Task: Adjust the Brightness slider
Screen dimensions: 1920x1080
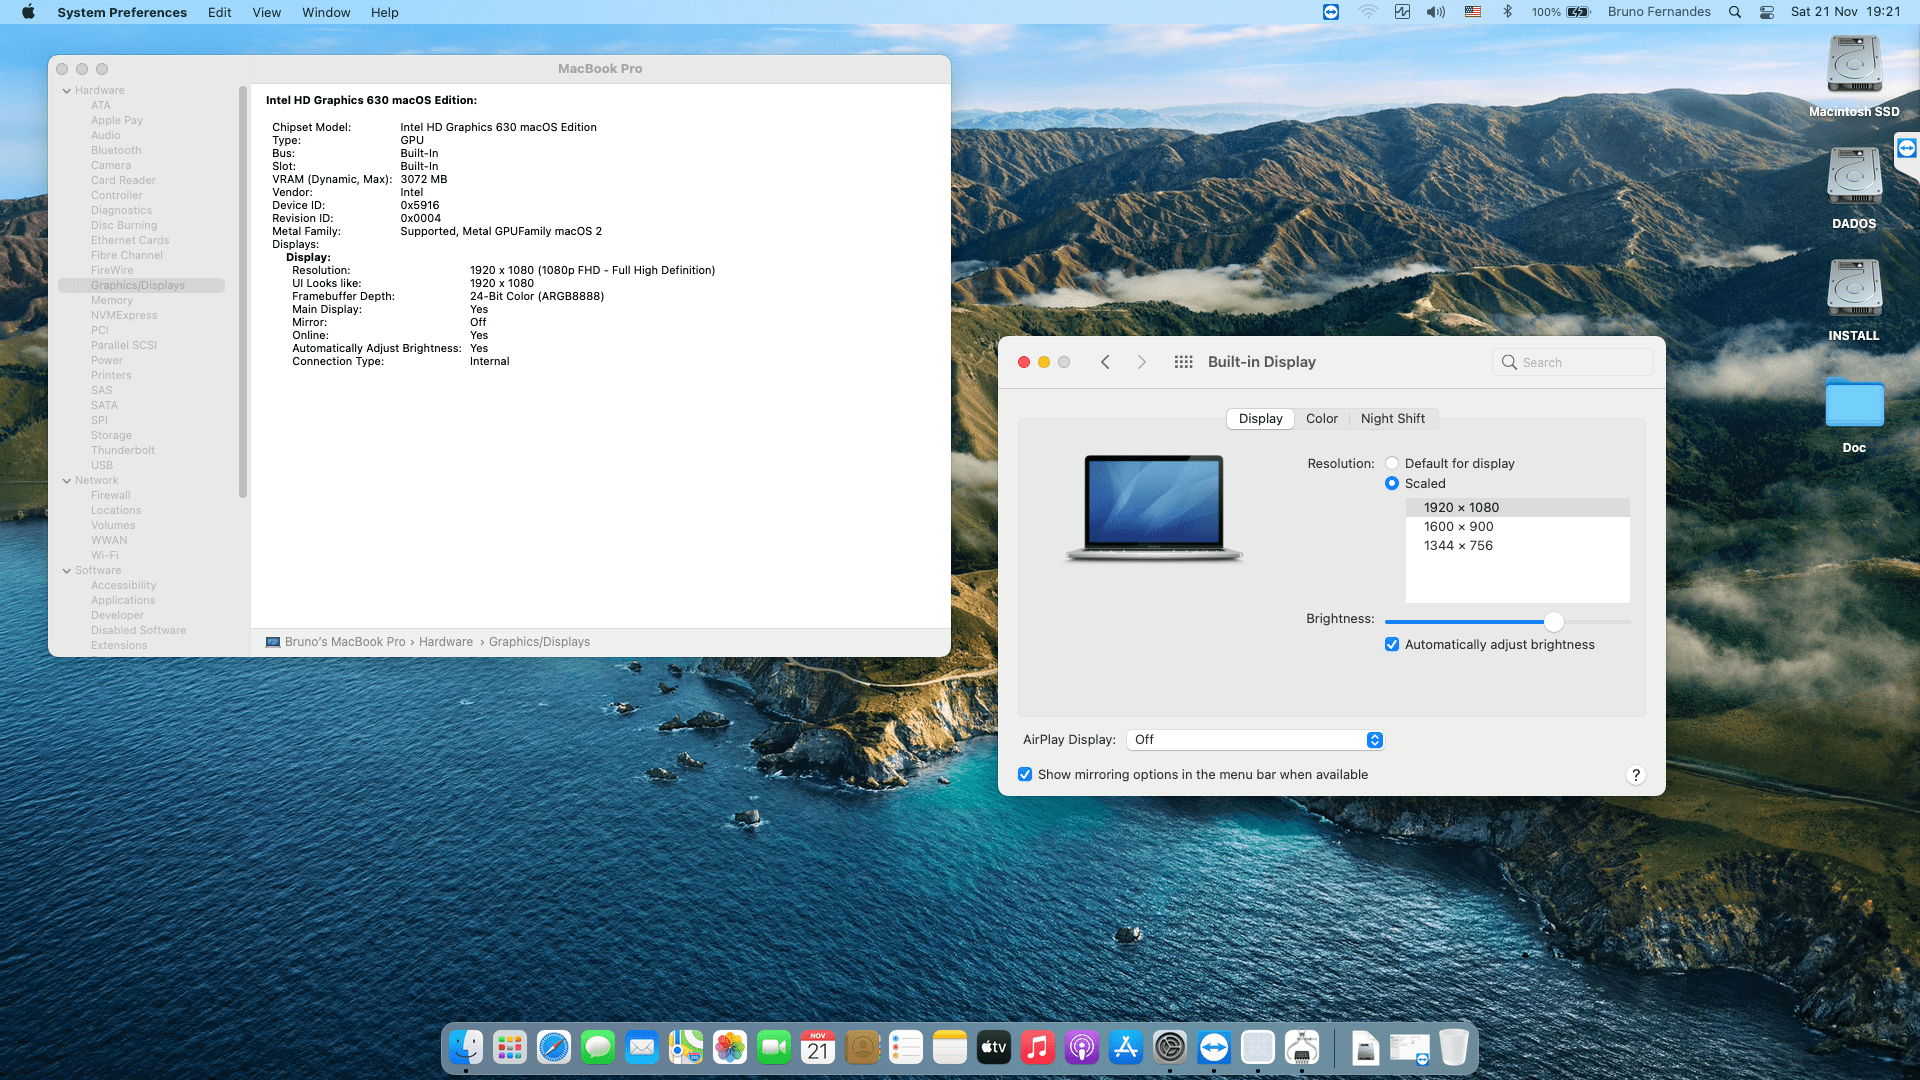Action: 1553,621
